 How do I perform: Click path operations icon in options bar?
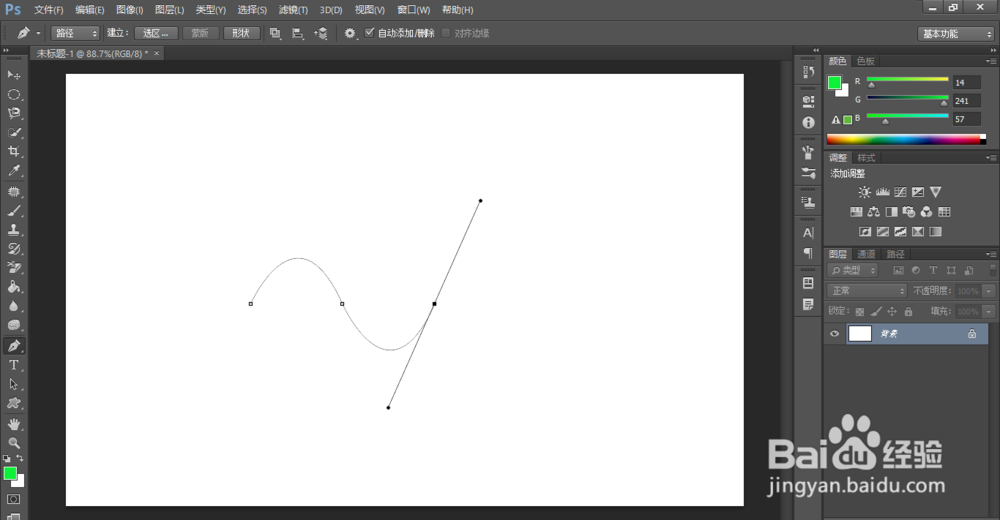(275, 33)
